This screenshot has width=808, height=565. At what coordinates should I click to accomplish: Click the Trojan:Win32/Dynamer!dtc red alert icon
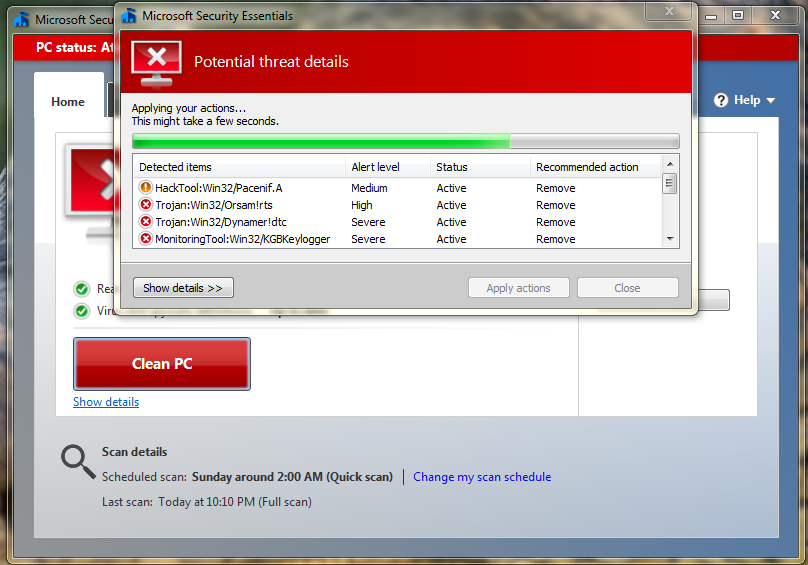[146, 222]
